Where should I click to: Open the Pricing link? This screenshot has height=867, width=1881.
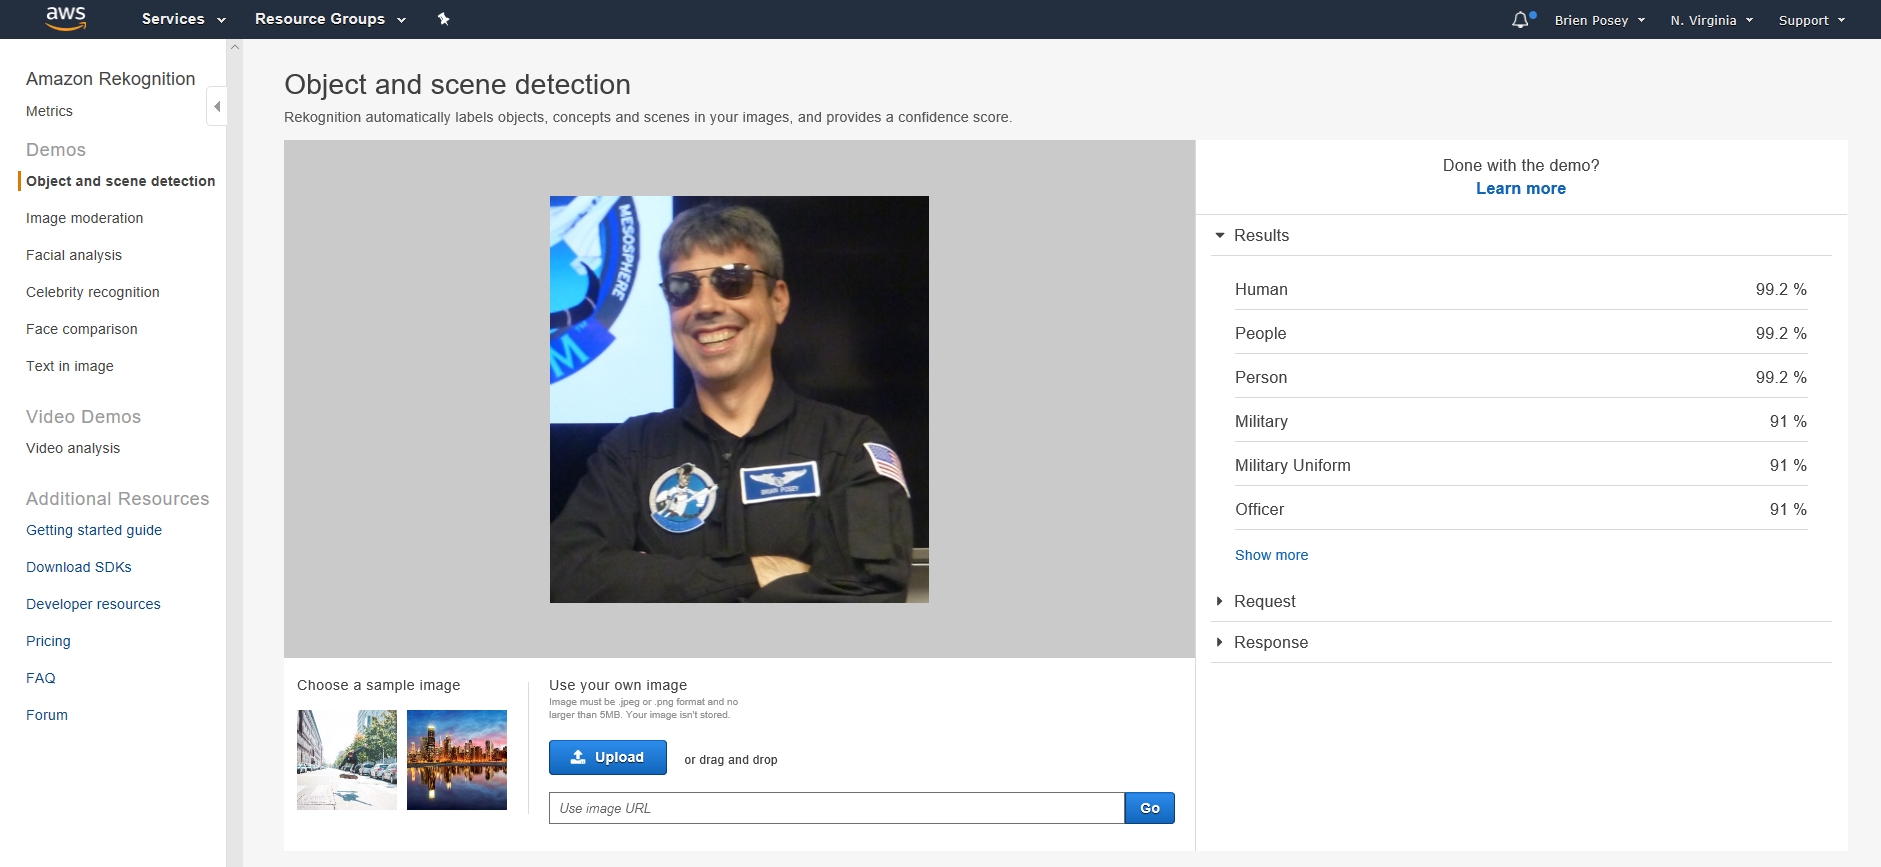[48, 641]
